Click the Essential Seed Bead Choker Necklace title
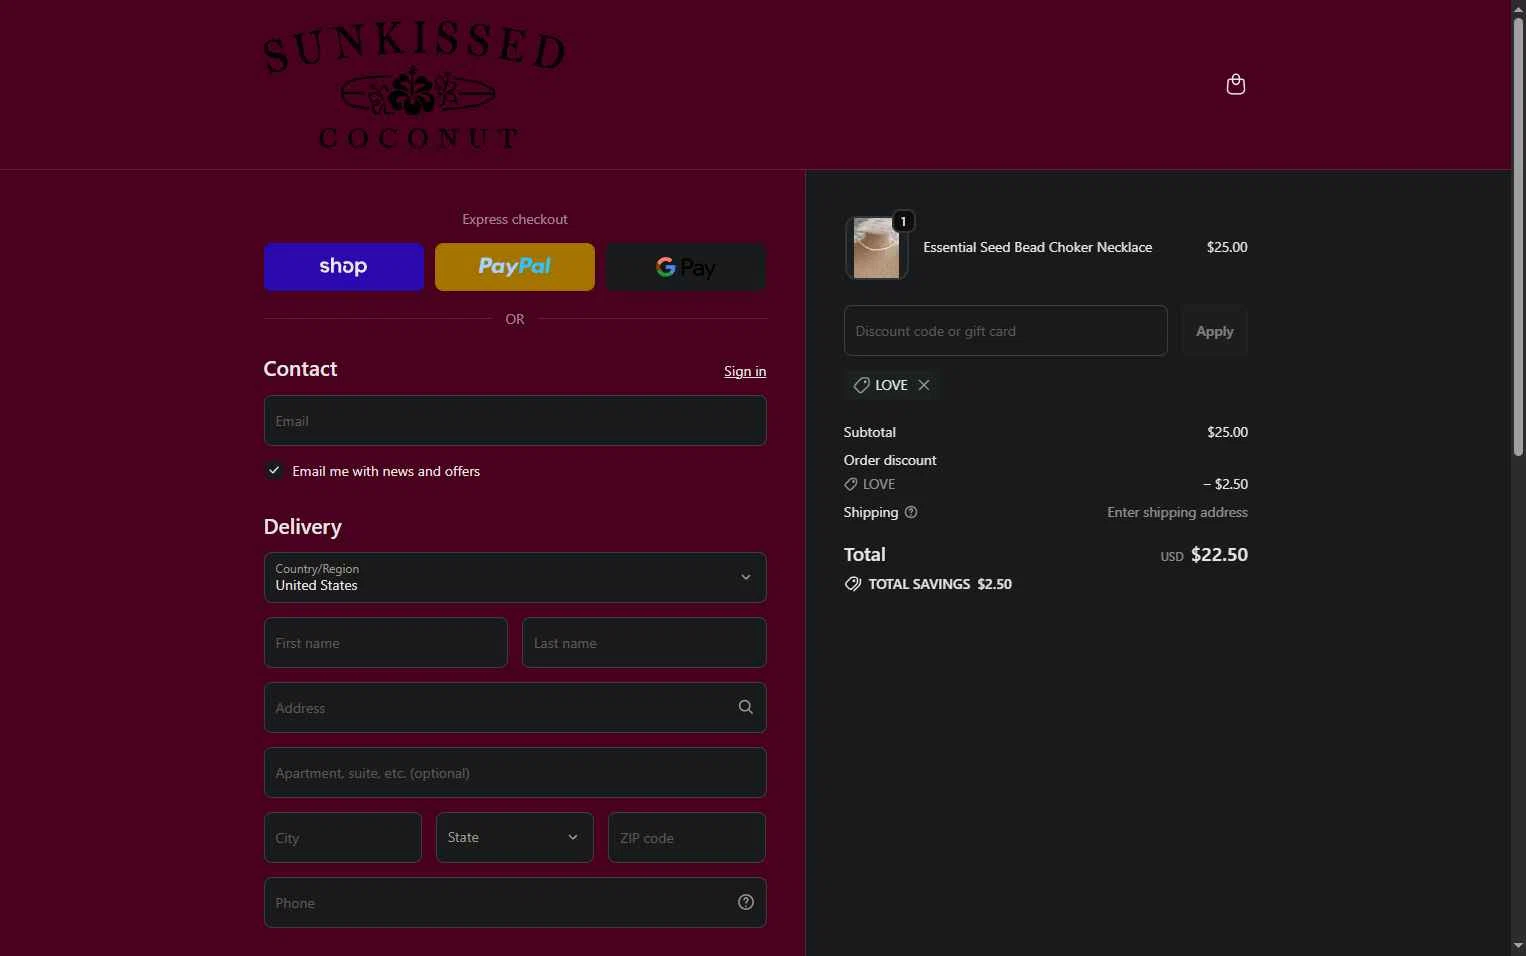The image size is (1526, 956). 1038,247
